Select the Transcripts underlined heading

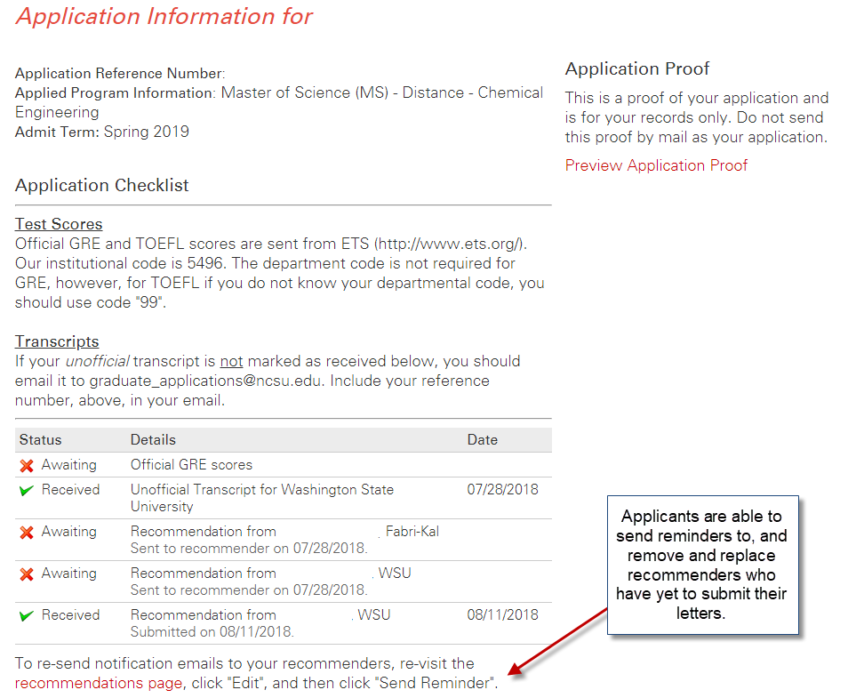[x=57, y=342]
